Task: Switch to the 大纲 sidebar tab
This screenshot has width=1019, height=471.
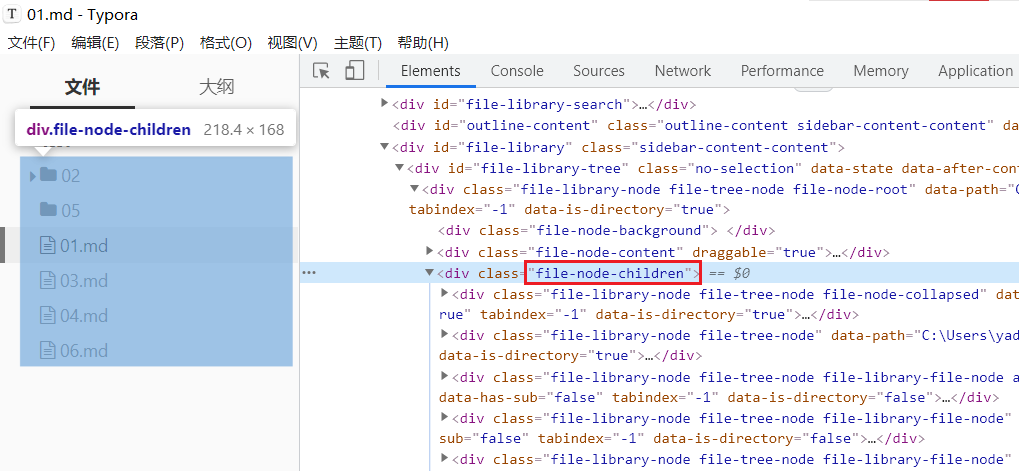Action: coord(216,87)
